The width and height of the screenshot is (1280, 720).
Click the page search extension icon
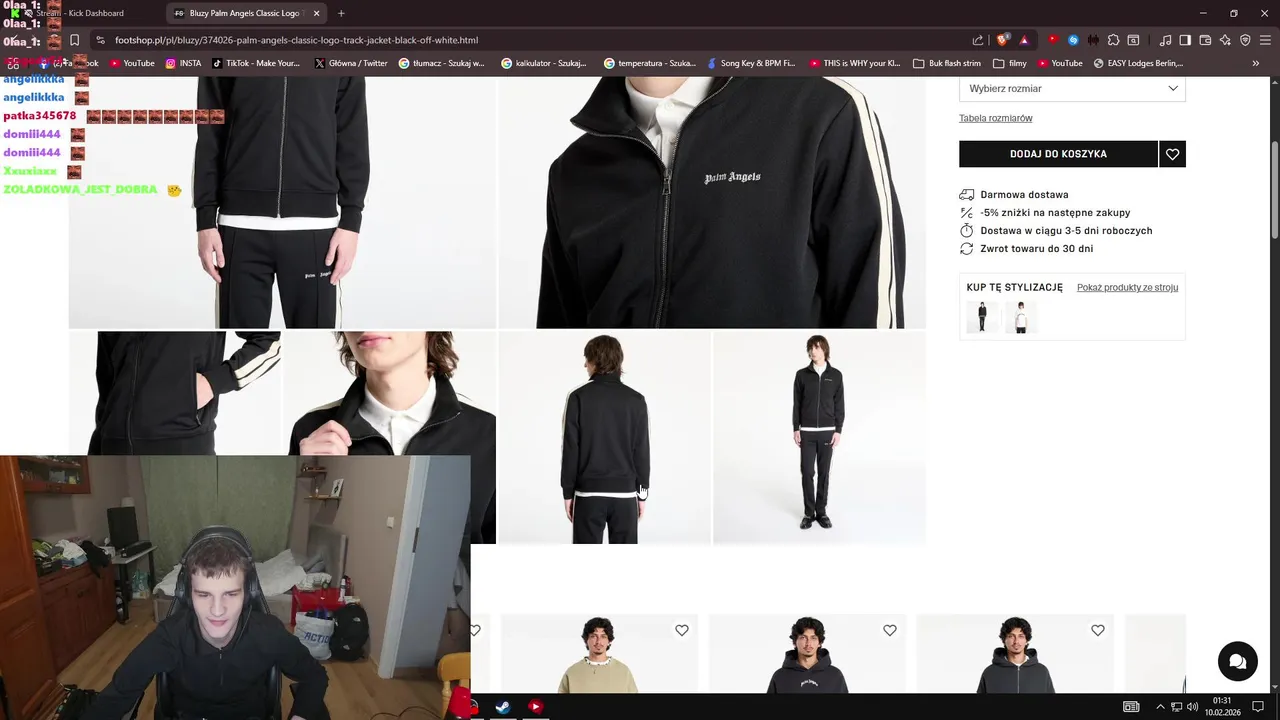(x=1133, y=40)
